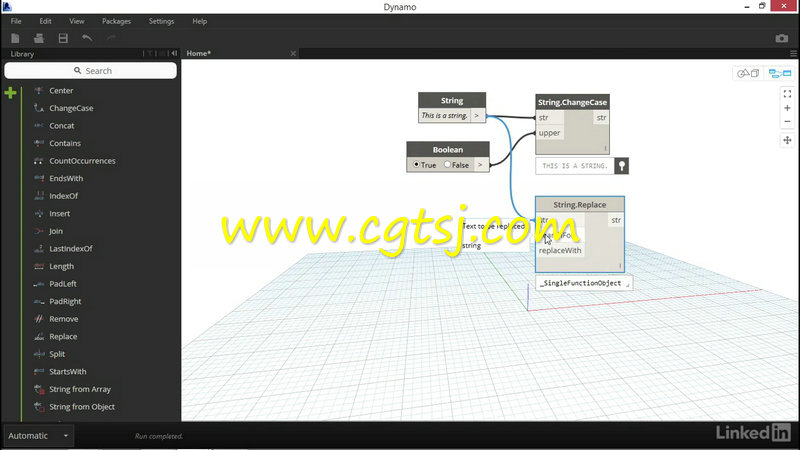Click String.ChangeCase 'str' input port
The image size is (800, 450).
(550, 118)
